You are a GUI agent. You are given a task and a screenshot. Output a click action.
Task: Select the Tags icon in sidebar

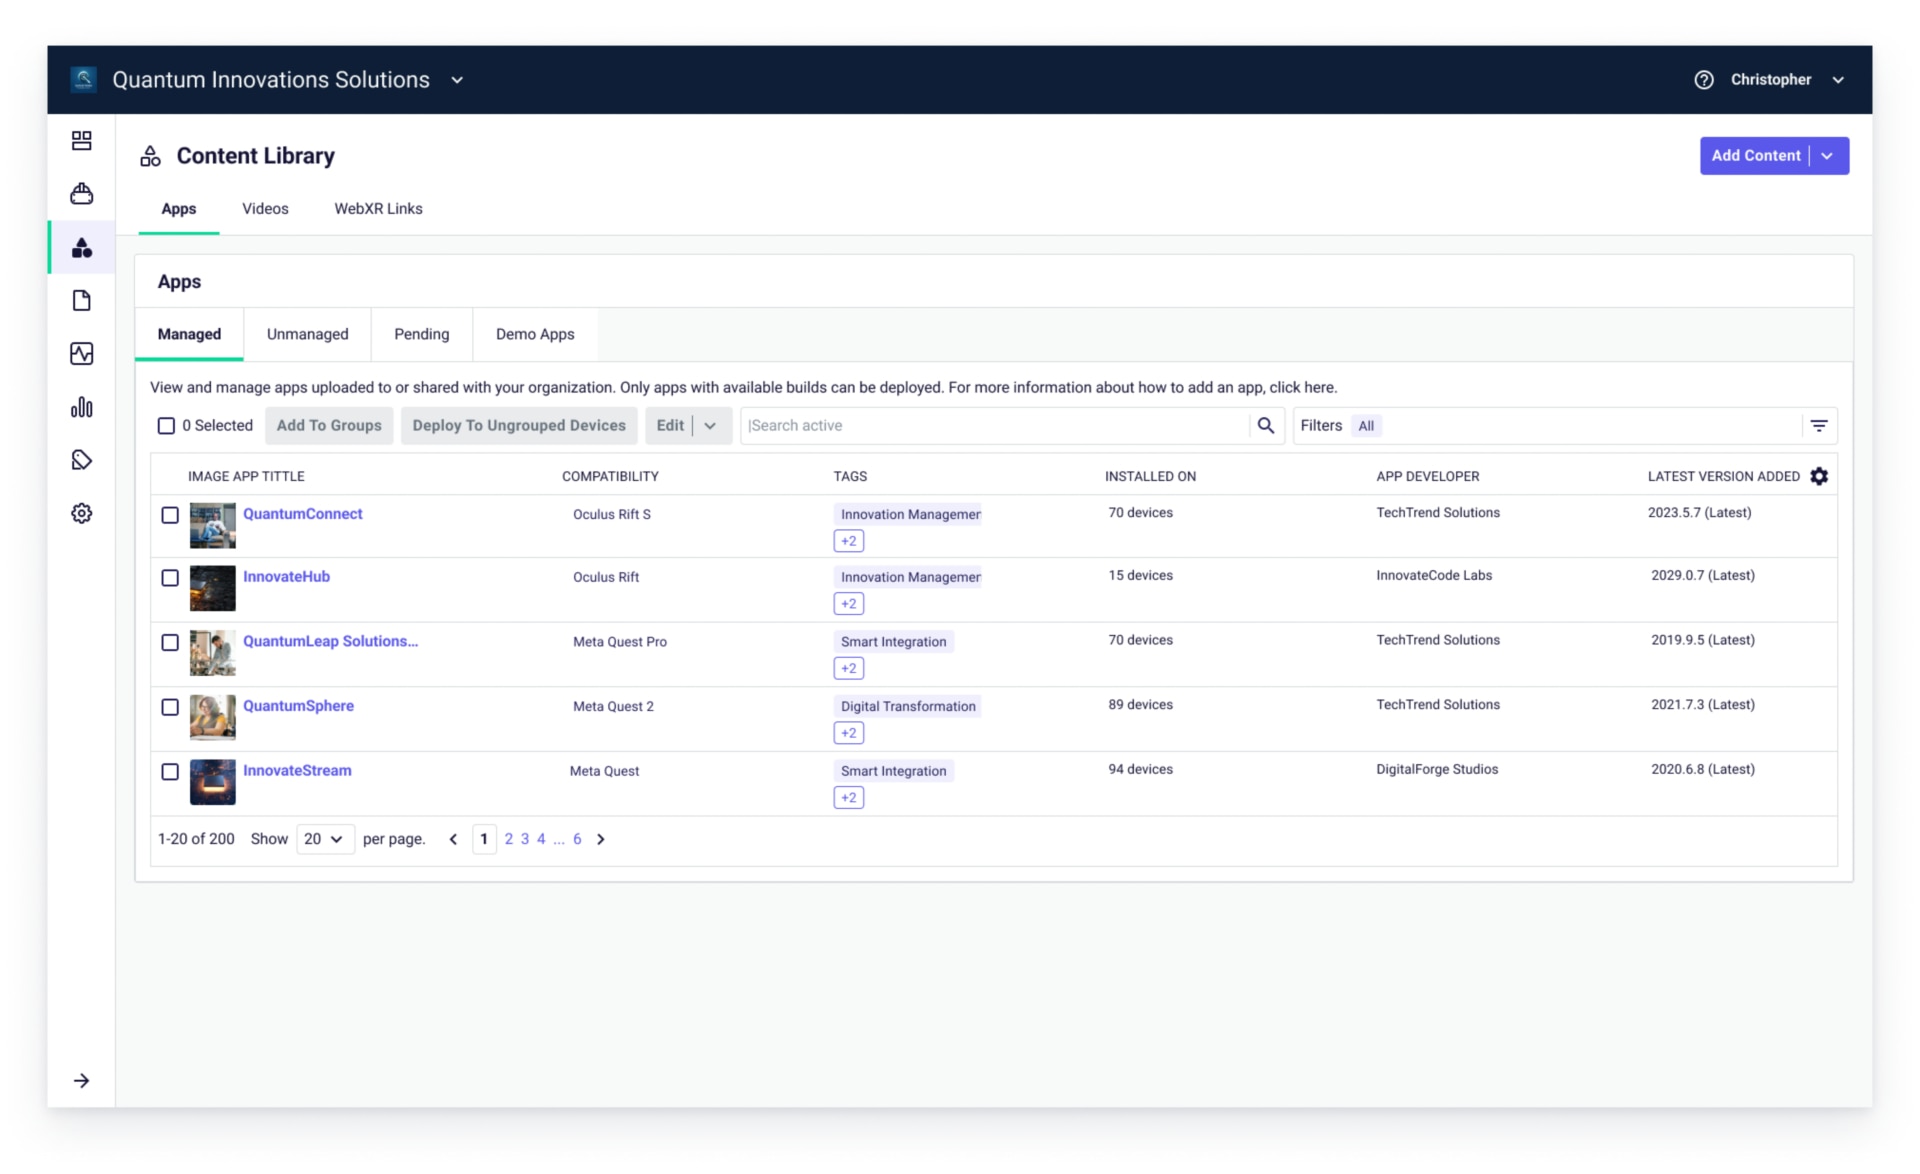pos(81,460)
